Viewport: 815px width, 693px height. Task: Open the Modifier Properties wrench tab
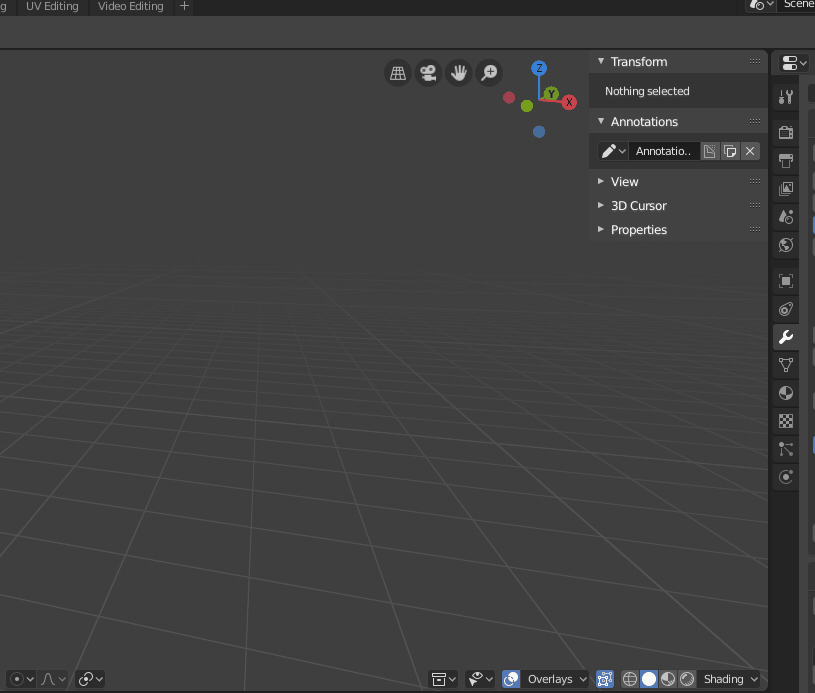[x=785, y=337]
